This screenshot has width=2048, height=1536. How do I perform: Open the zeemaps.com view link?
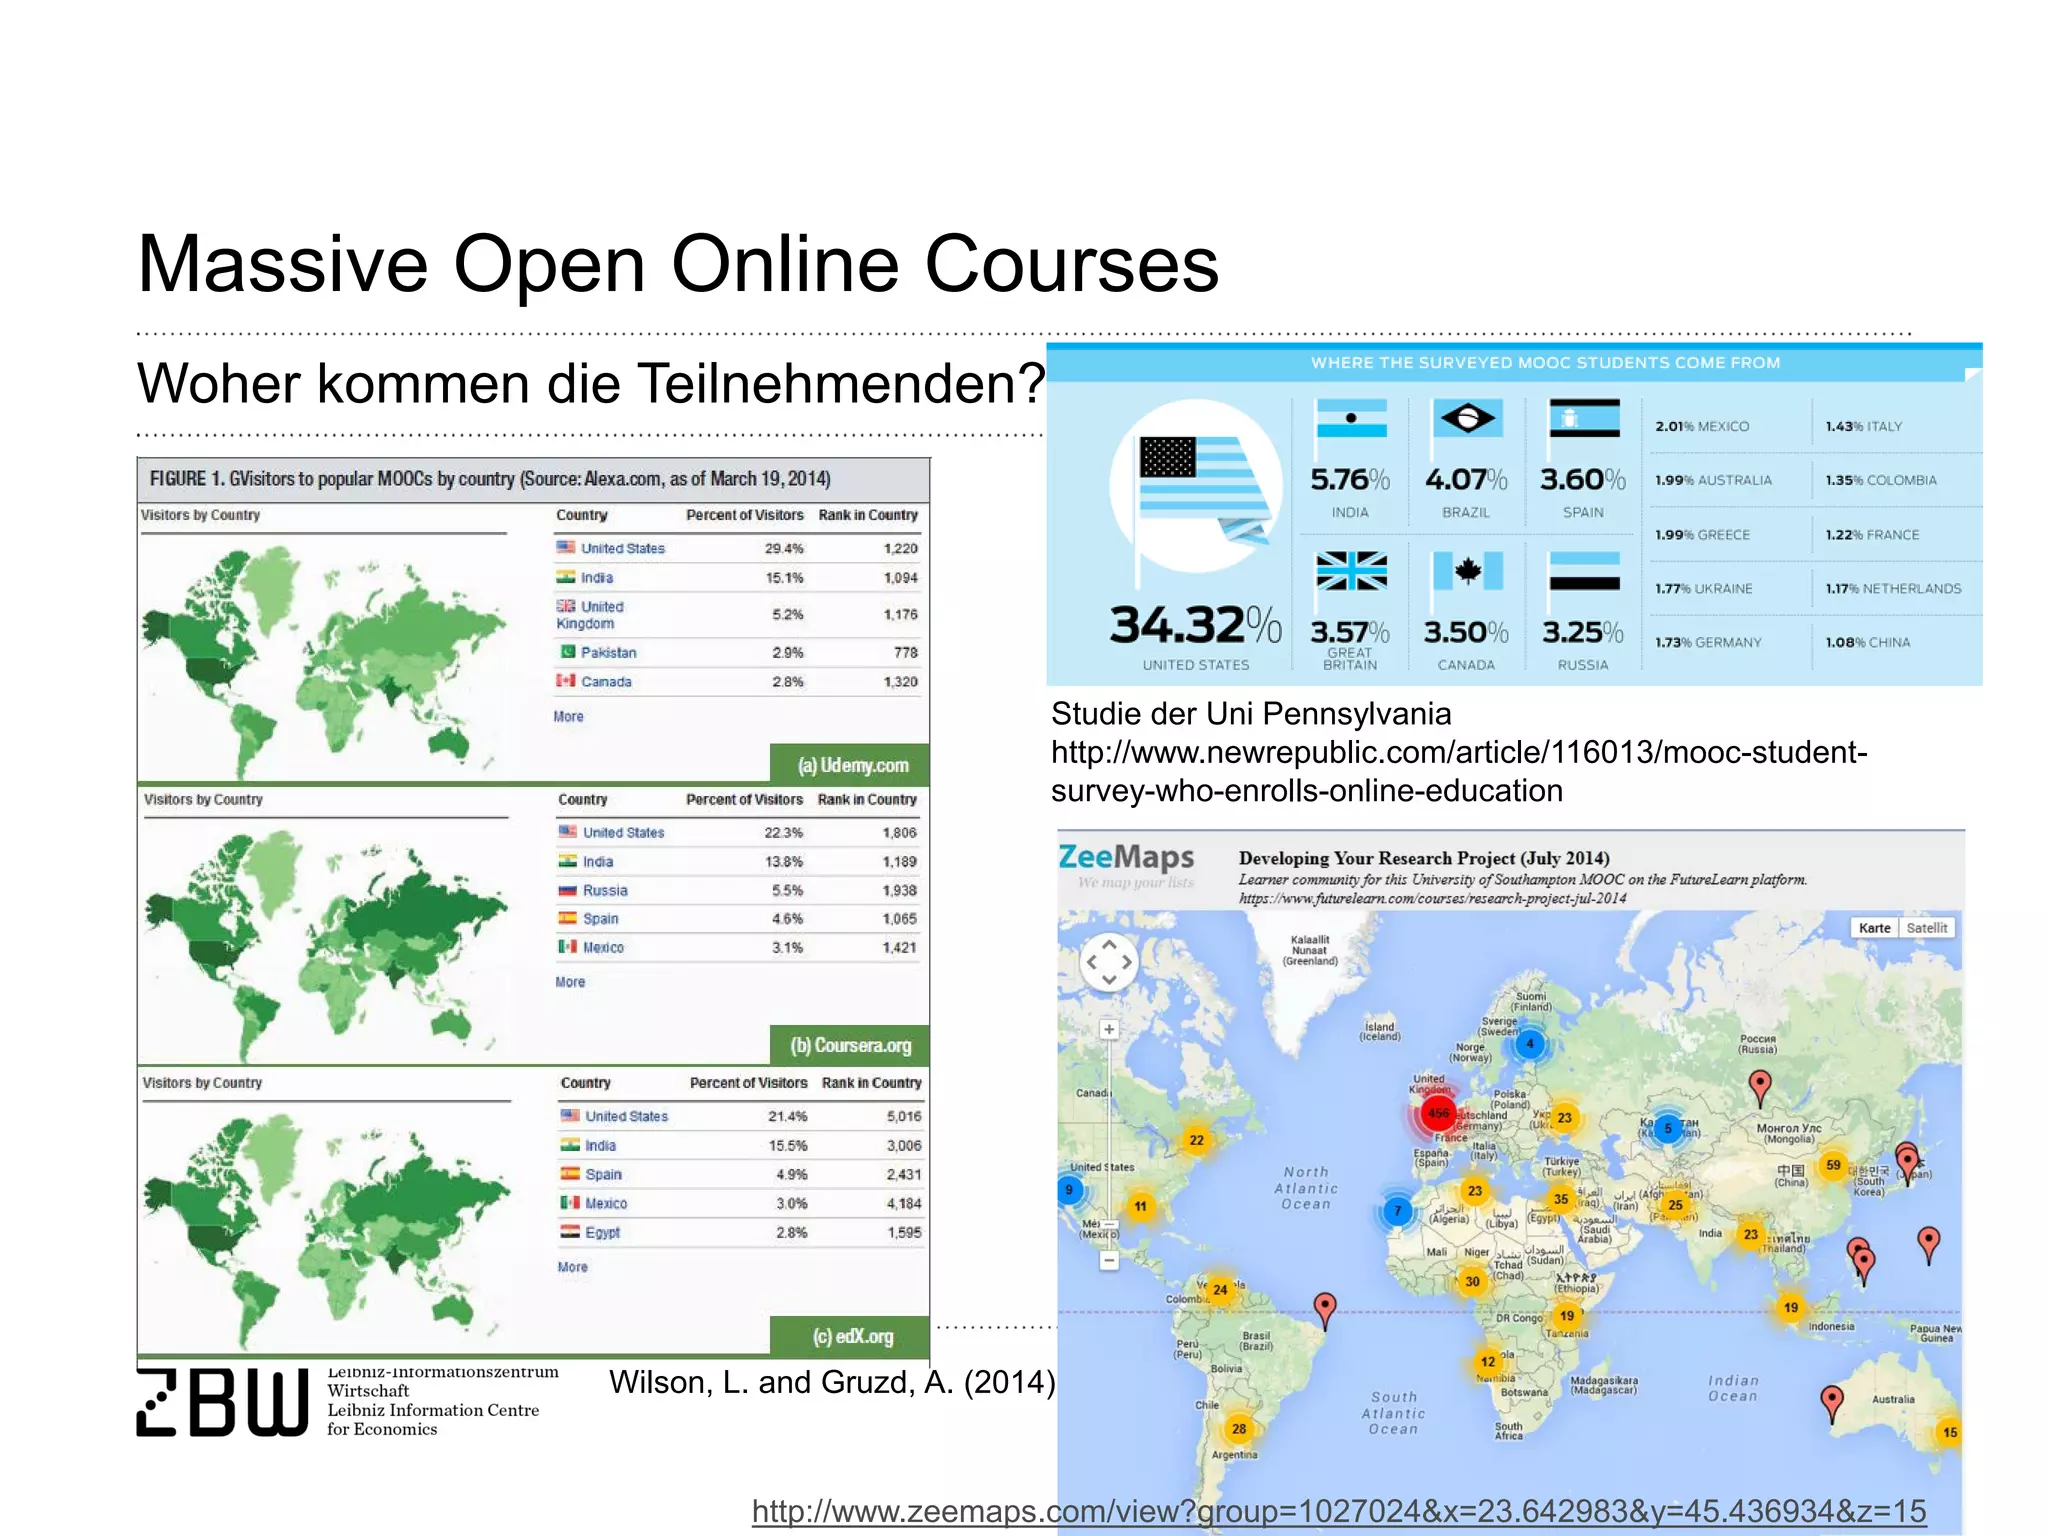[1338, 1510]
